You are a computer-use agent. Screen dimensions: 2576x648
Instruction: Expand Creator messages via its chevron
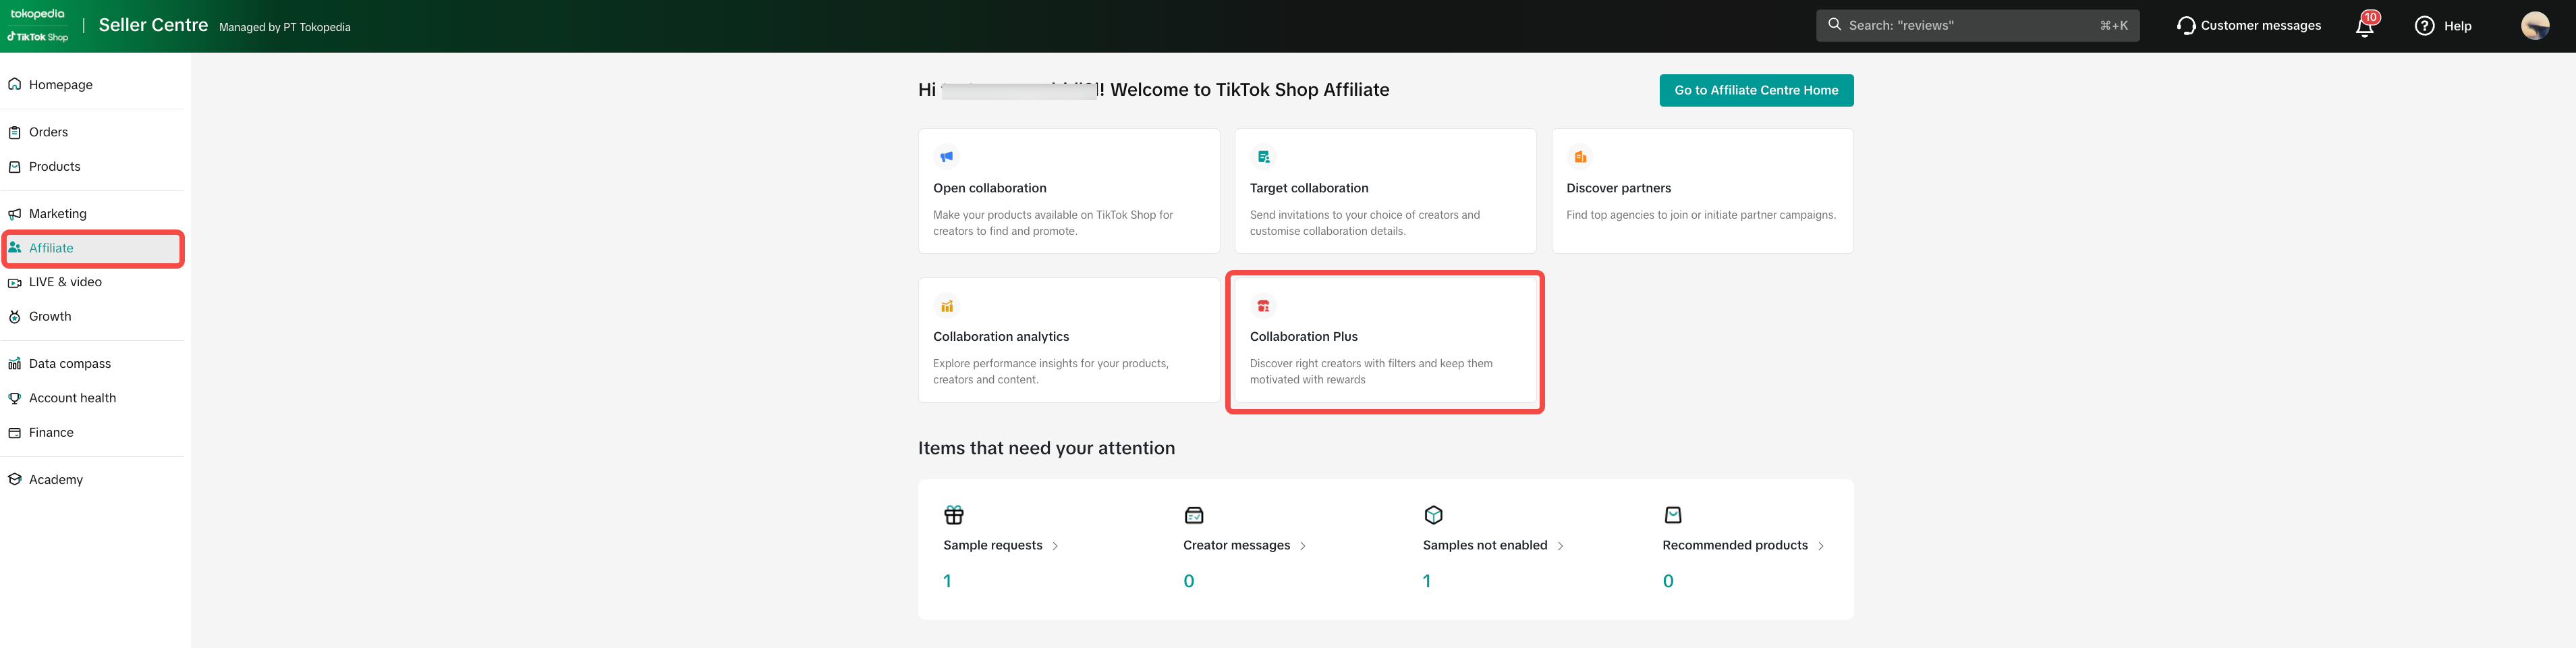point(1302,546)
